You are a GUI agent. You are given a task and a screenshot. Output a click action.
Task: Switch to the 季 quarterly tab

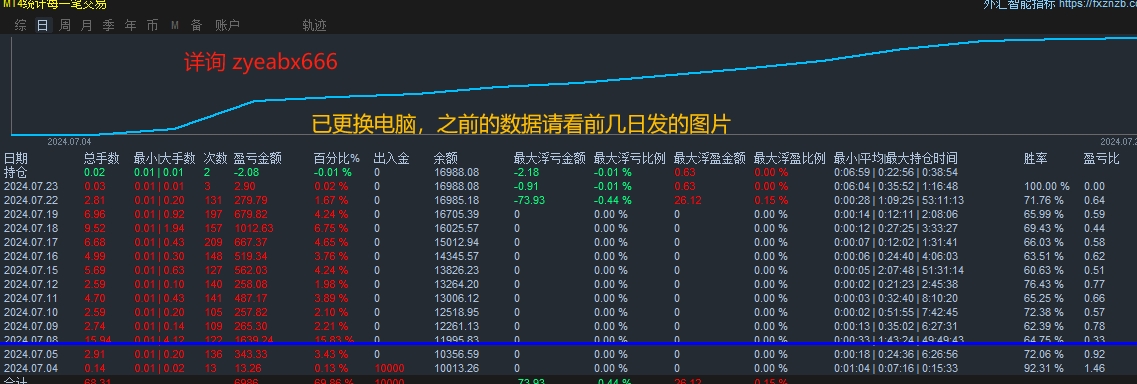click(108, 25)
